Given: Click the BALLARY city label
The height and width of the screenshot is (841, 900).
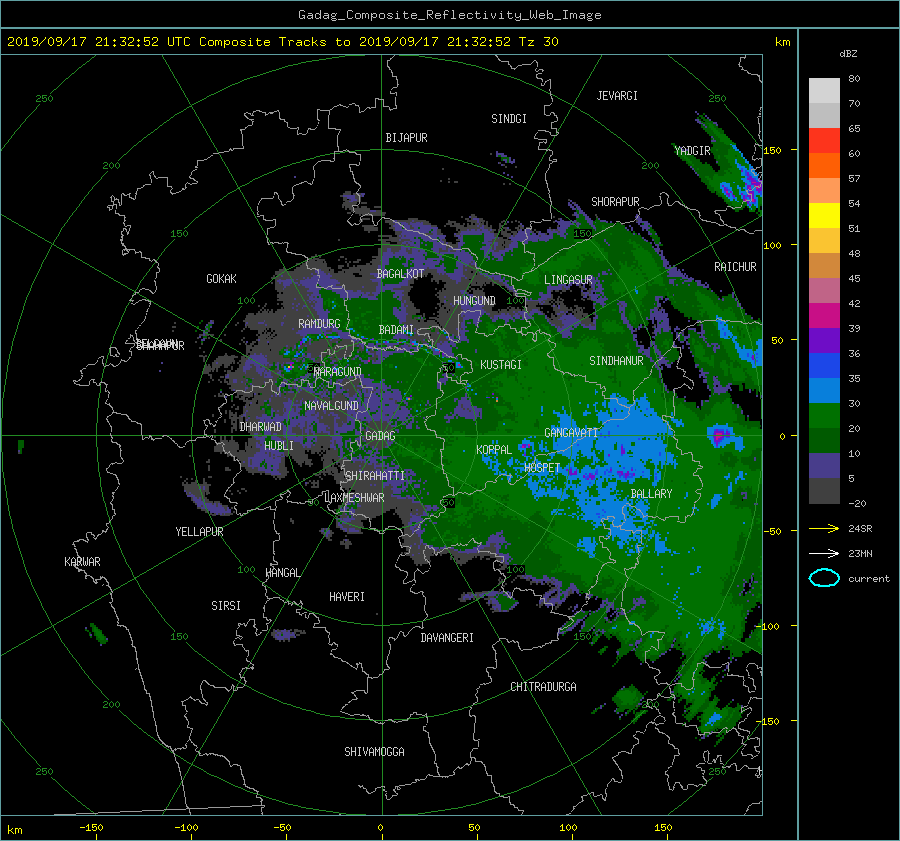Looking at the screenshot, I should (651, 494).
